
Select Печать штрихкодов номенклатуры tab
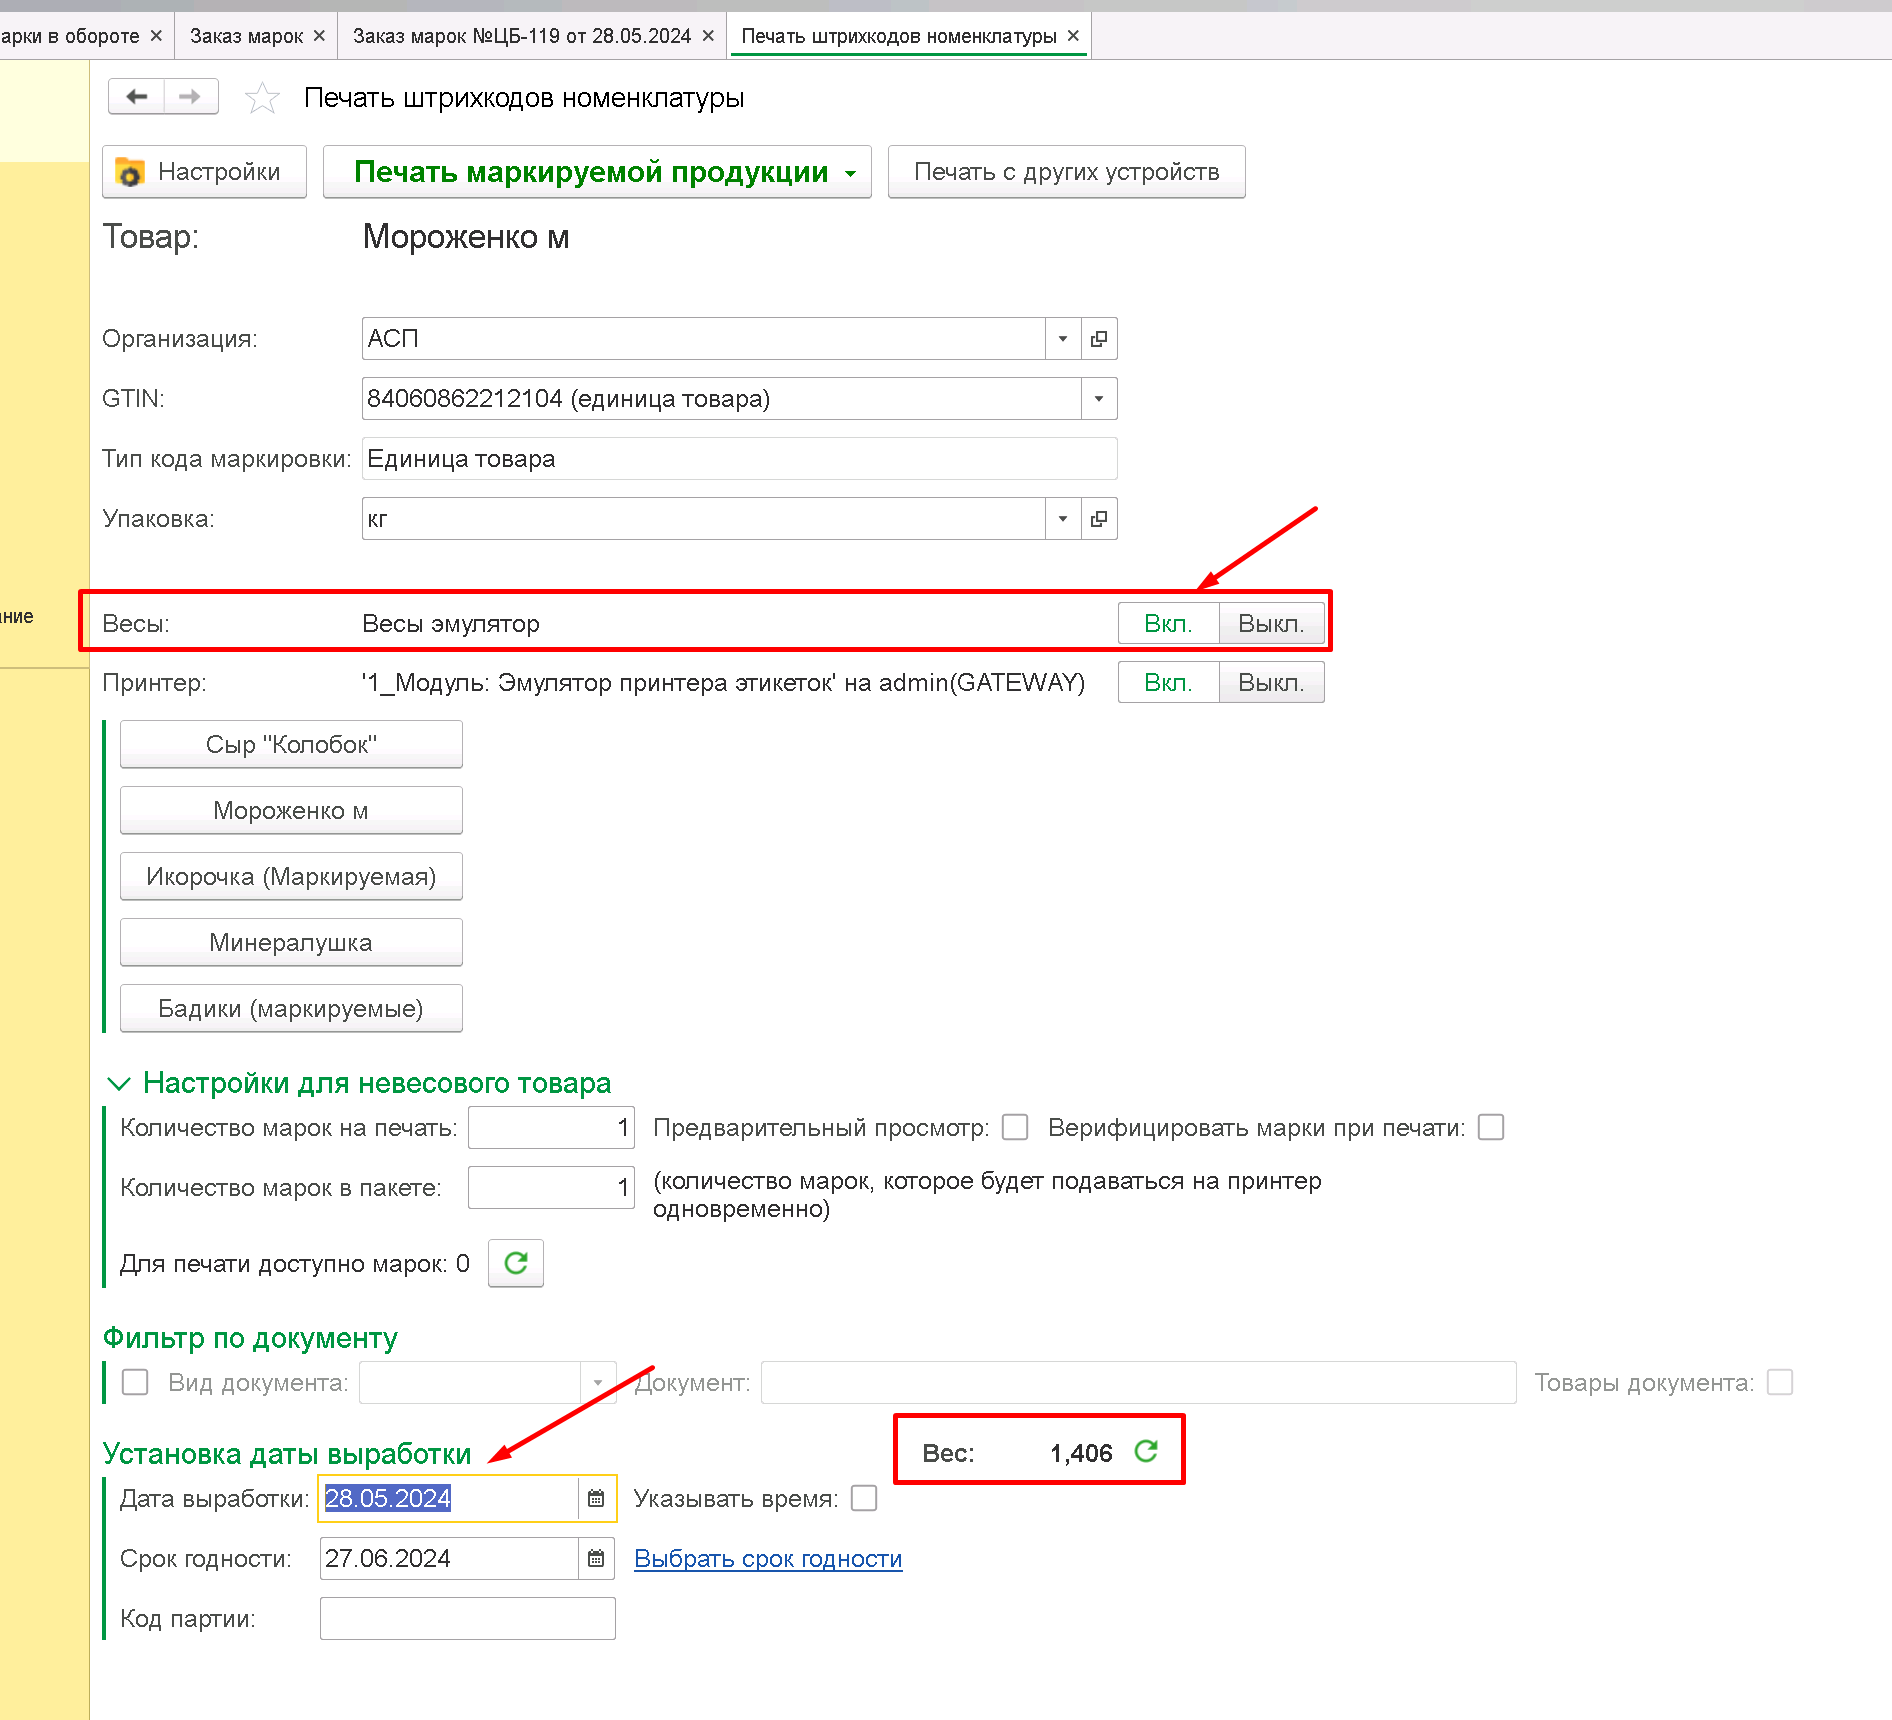[x=899, y=36]
